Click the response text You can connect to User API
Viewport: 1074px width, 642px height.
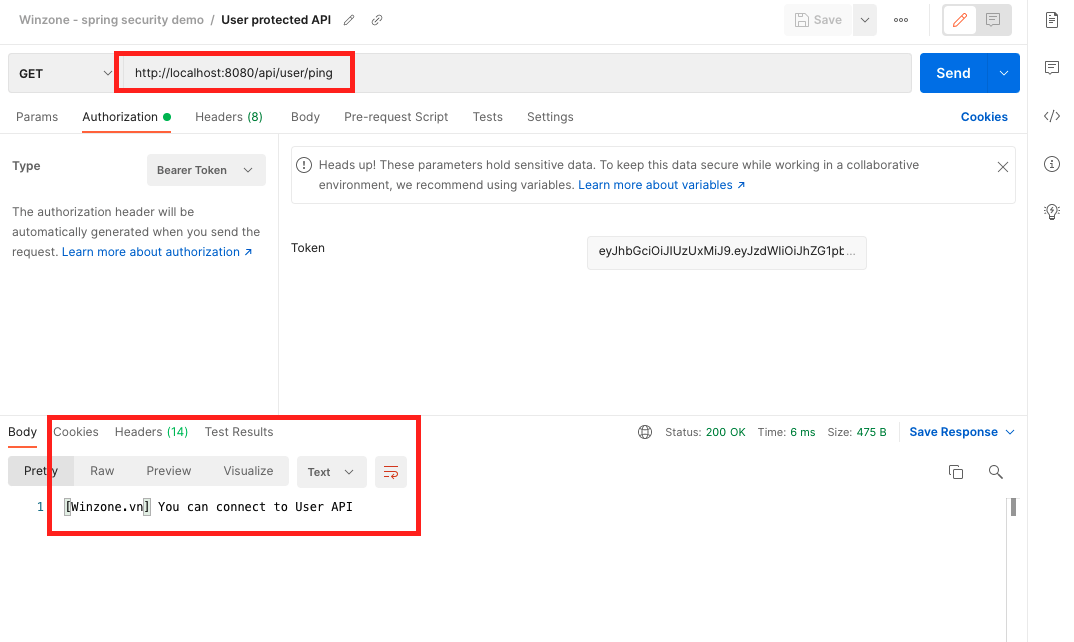[x=255, y=507]
